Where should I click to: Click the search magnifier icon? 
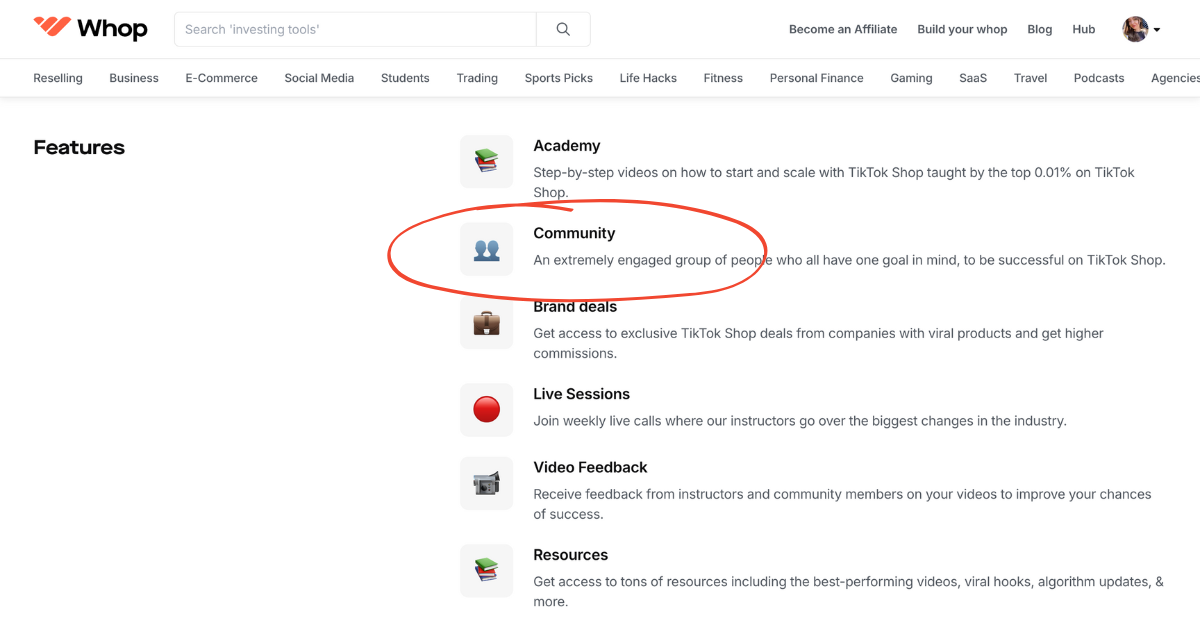[x=563, y=29]
